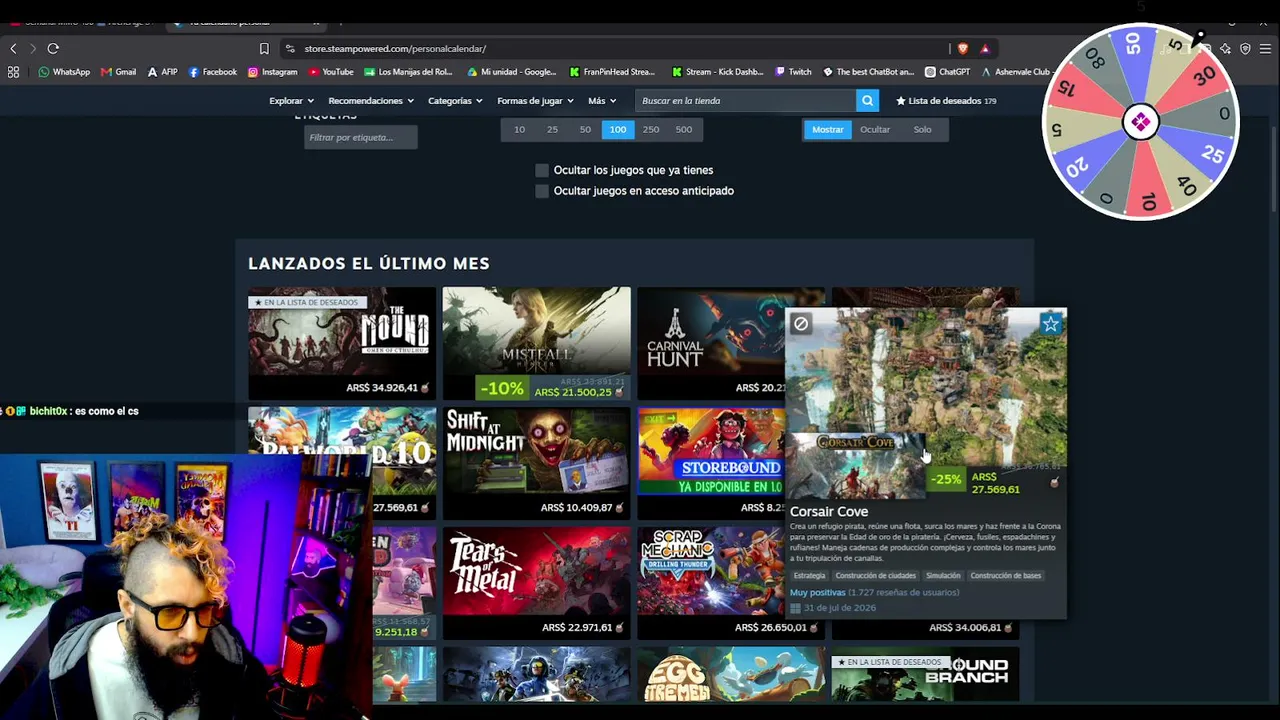Click the 'Construcción de bases' tag
Viewport: 1280px width, 720px height.
coord(1006,576)
